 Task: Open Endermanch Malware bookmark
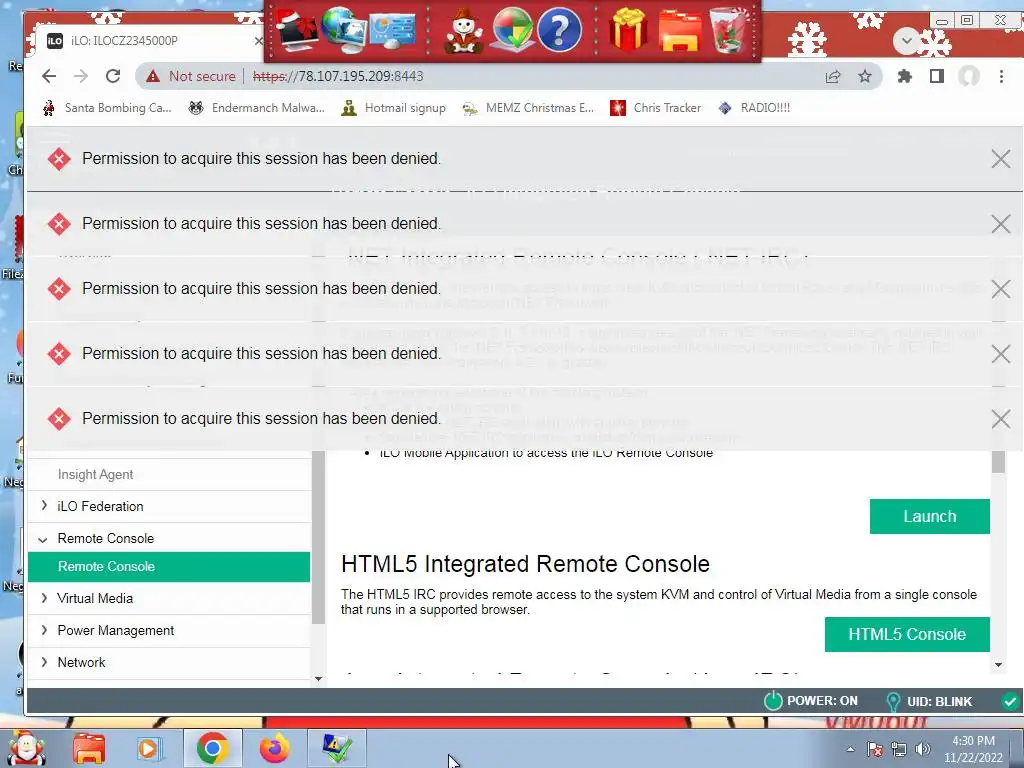tap(256, 108)
